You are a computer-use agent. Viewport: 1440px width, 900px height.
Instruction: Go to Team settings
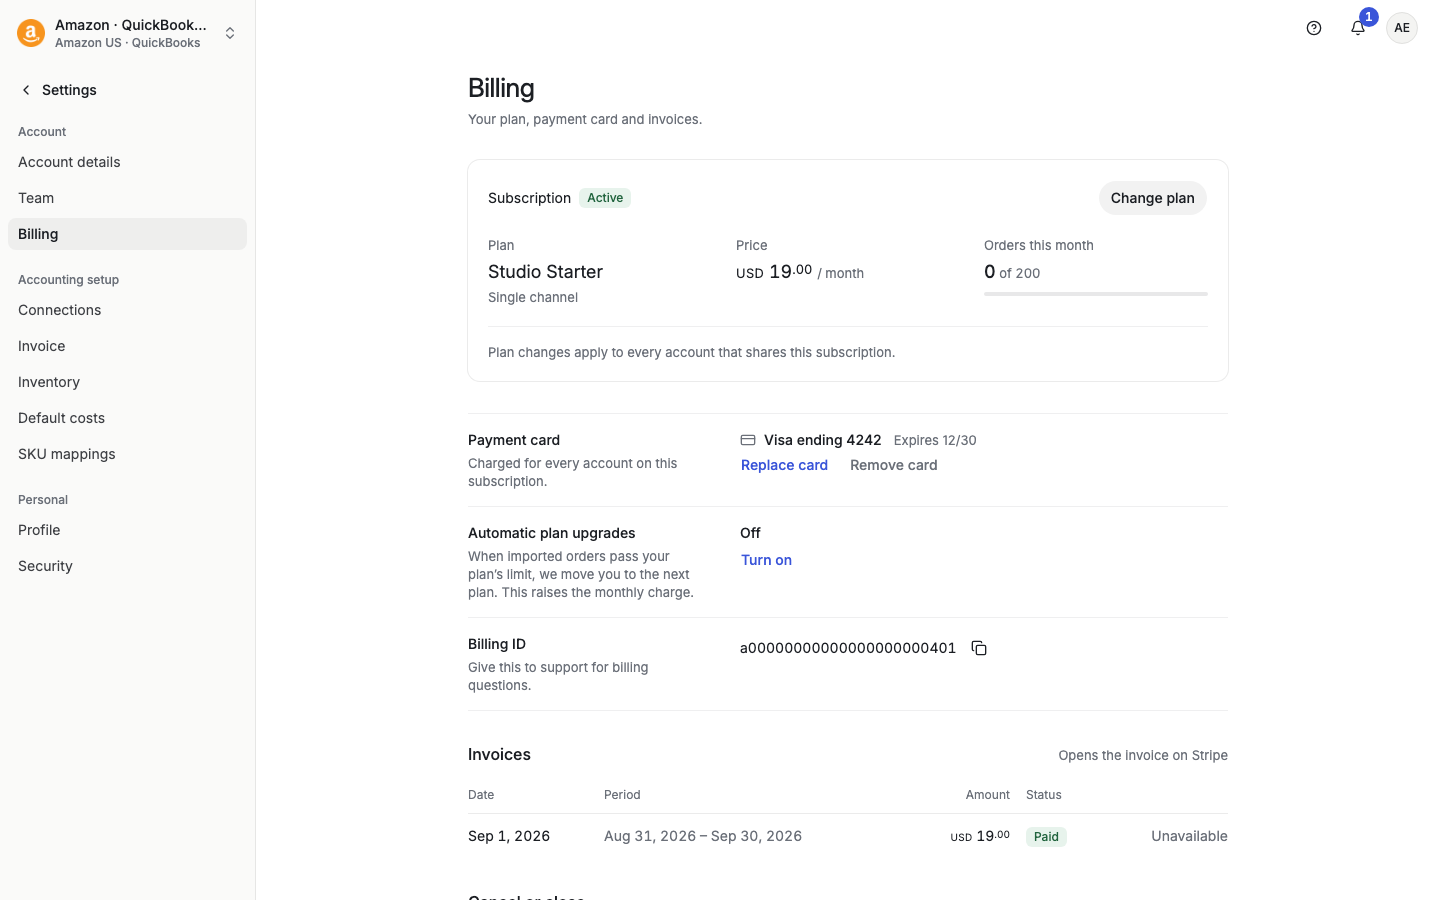127,198
